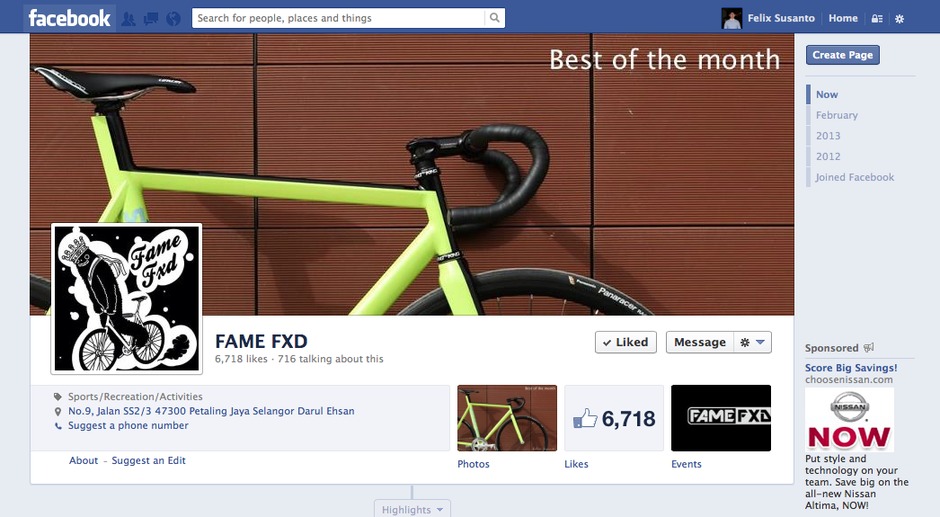
Task: Go to Home in top bar
Action: tap(843, 18)
